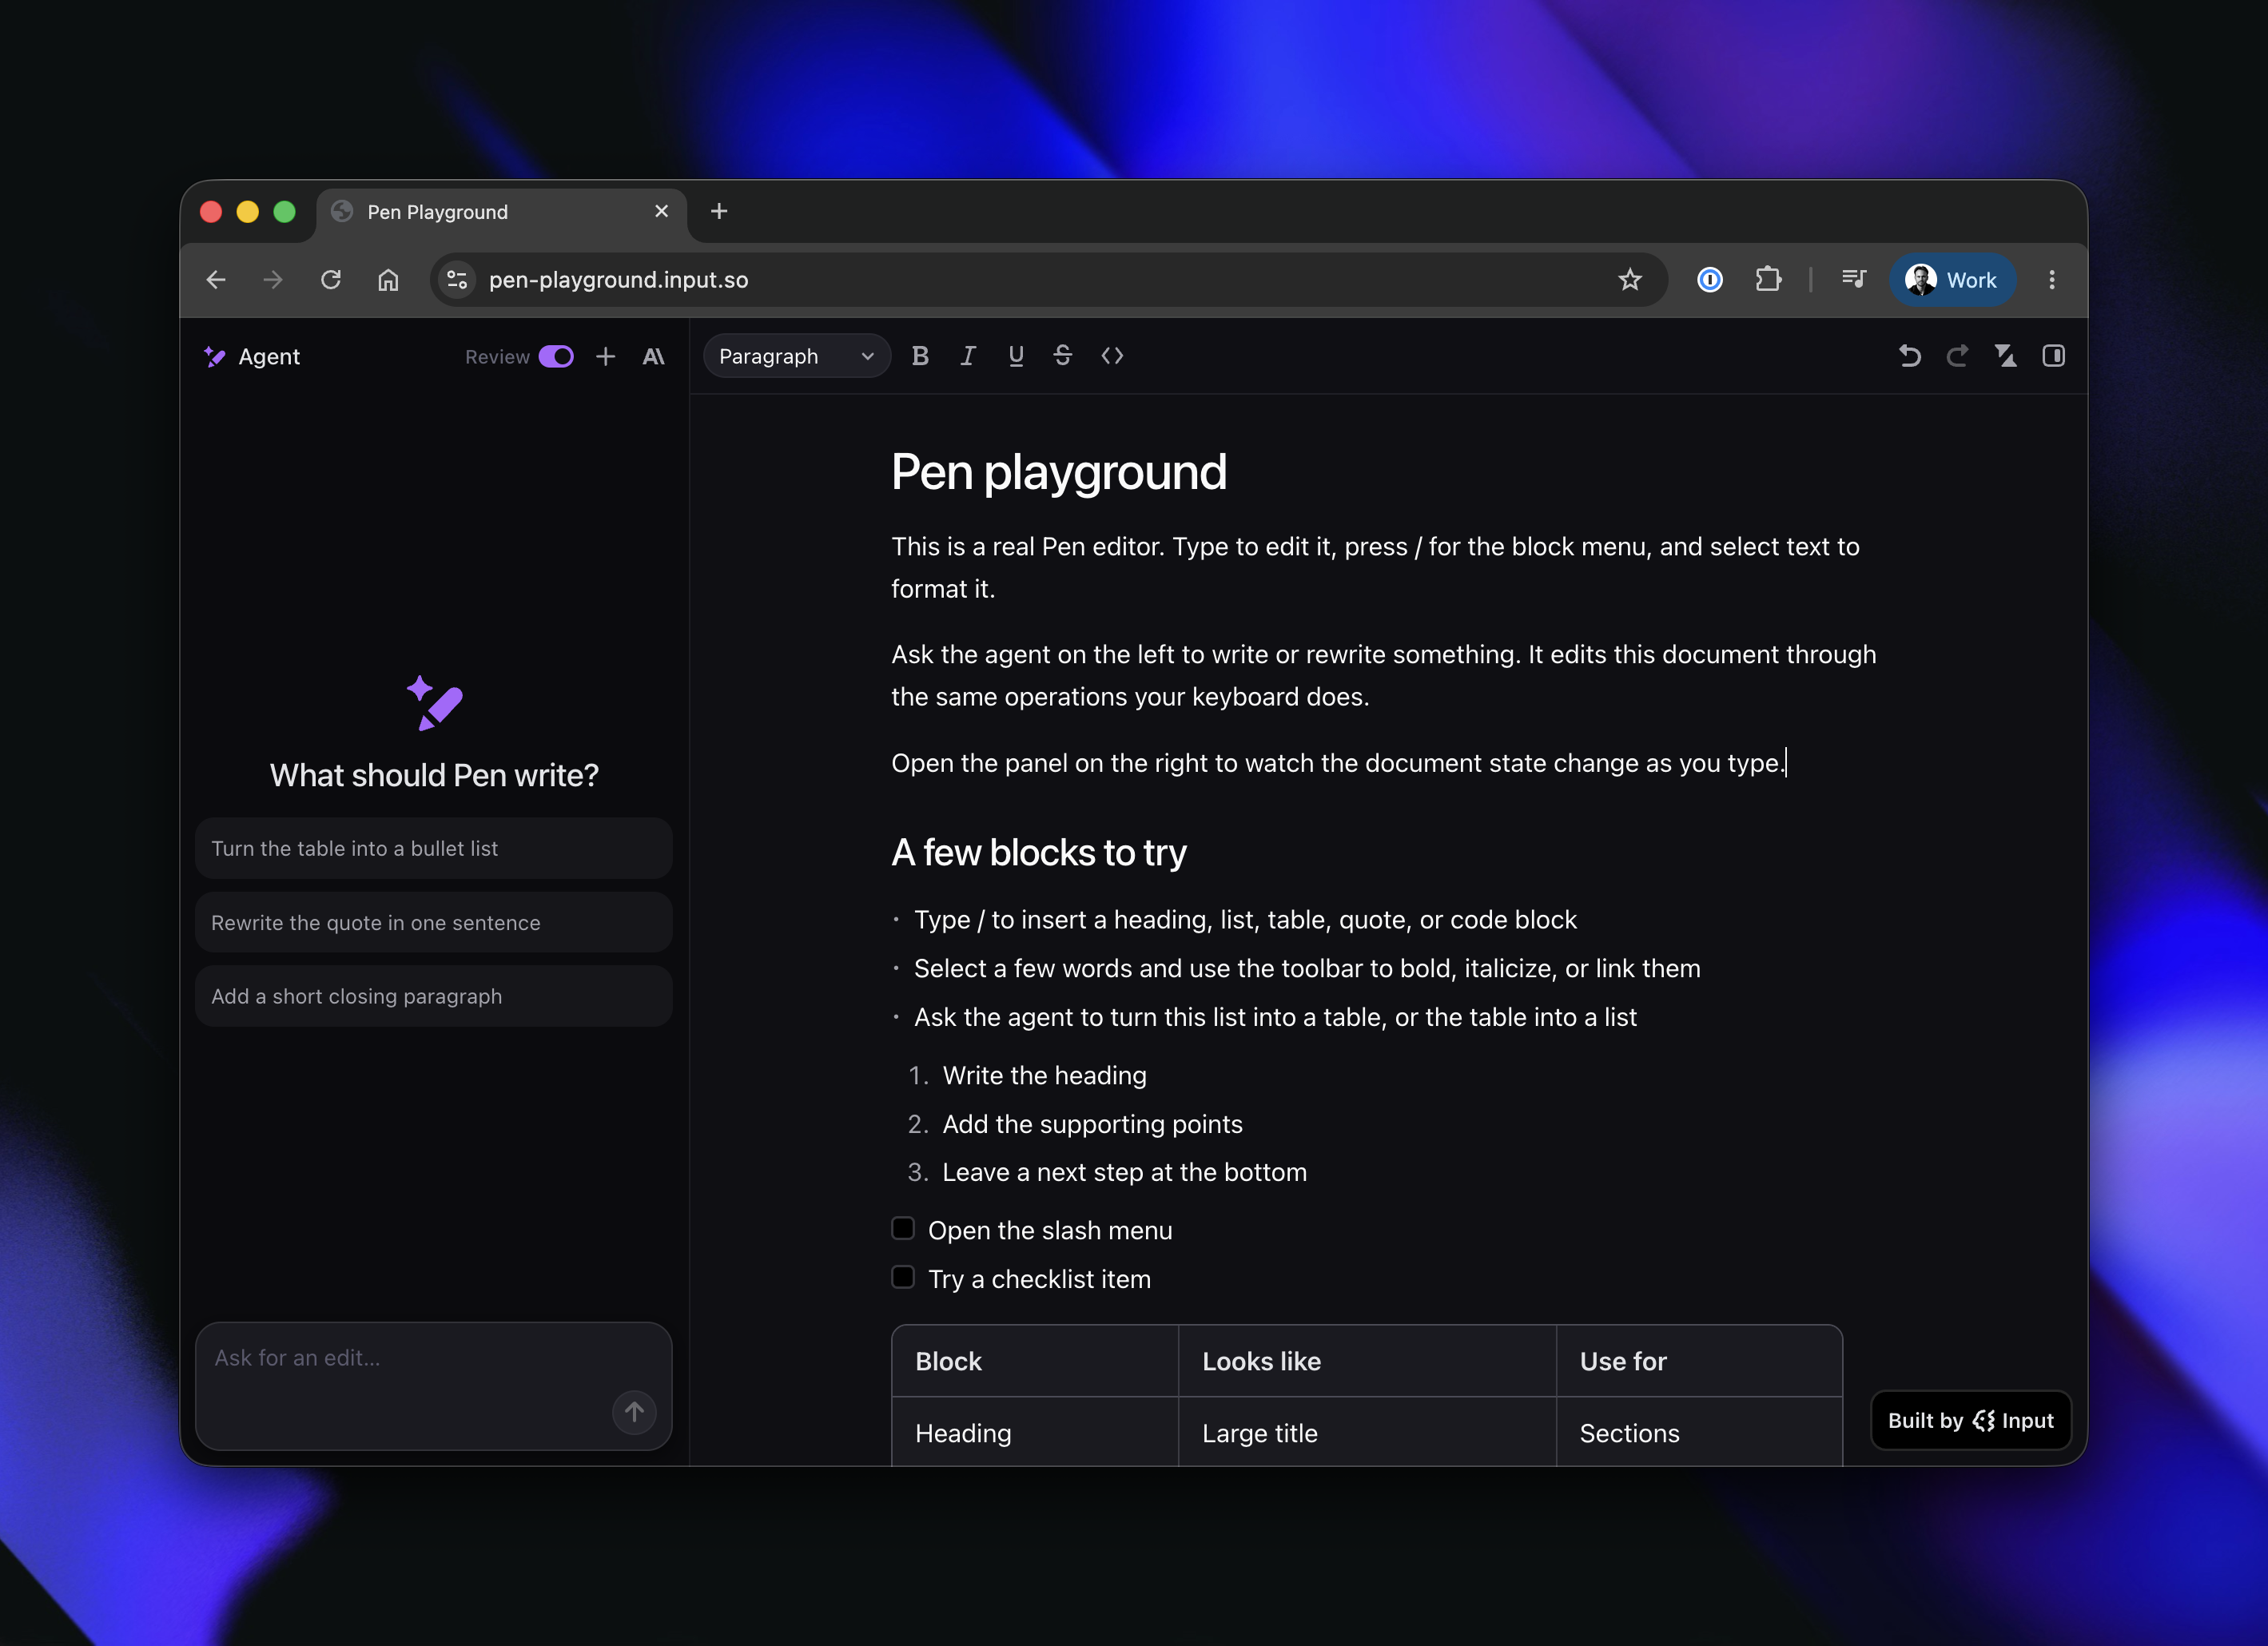Open the browser extensions menu
This screenshot has width=2268, height=1646.
click(x=1768, y=280)
